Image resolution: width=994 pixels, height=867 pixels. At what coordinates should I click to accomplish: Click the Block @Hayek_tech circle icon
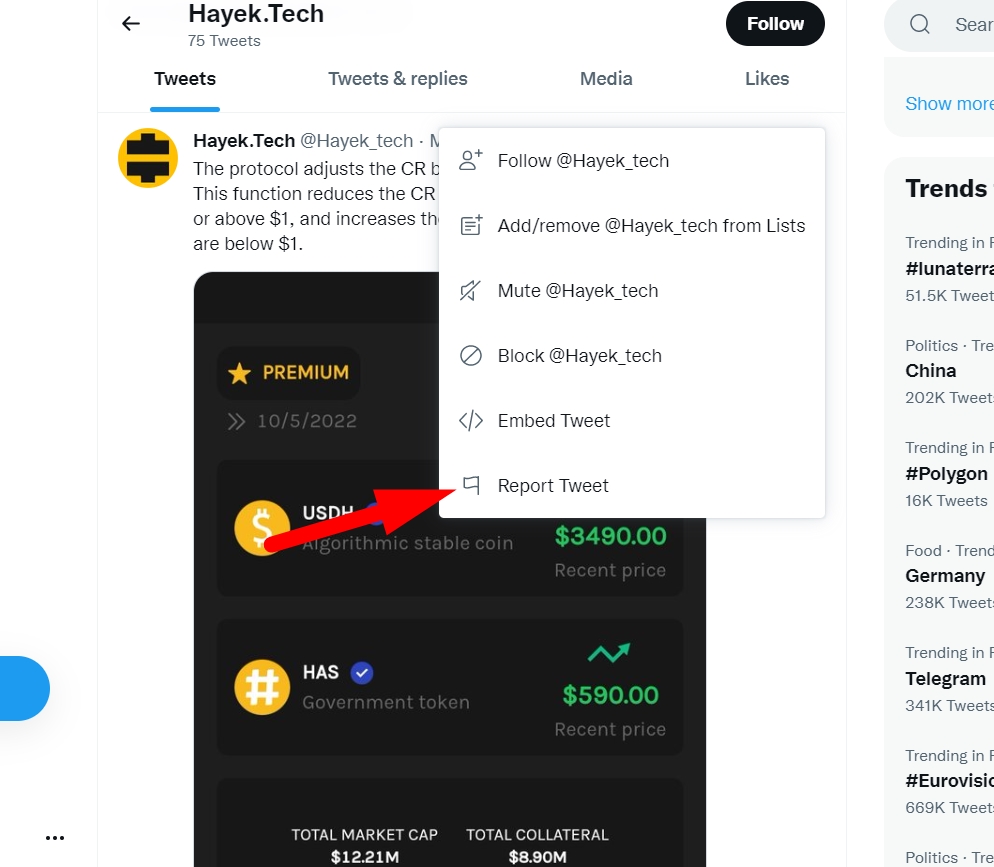point(470,356)
